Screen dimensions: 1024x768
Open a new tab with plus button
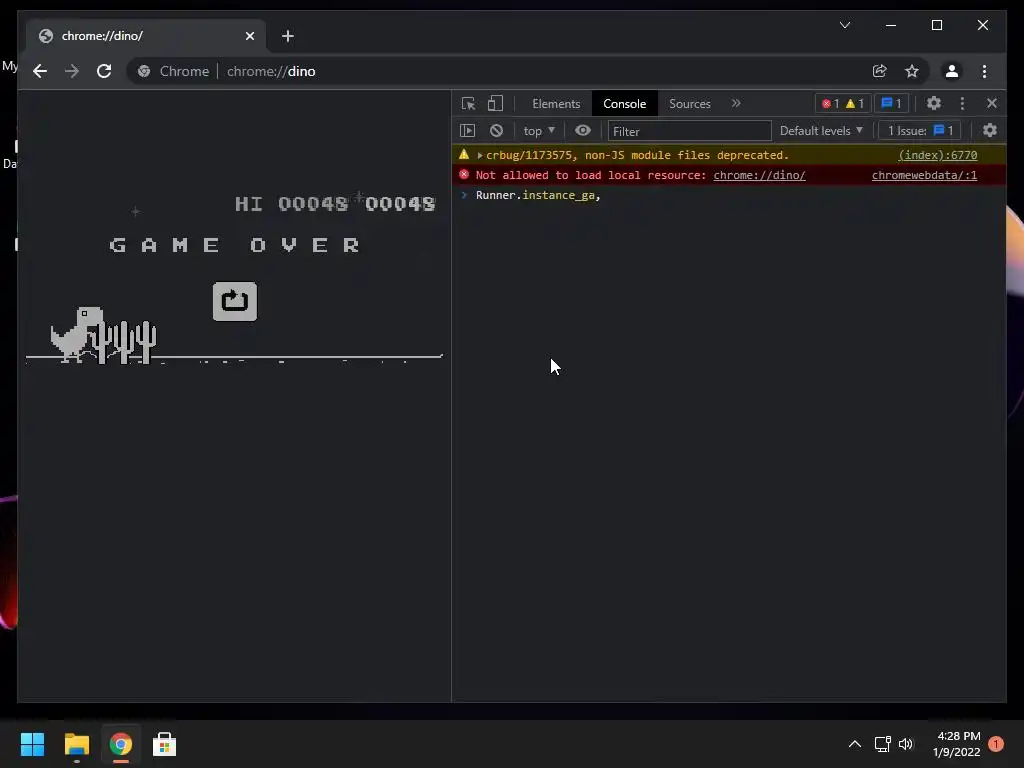287,36
